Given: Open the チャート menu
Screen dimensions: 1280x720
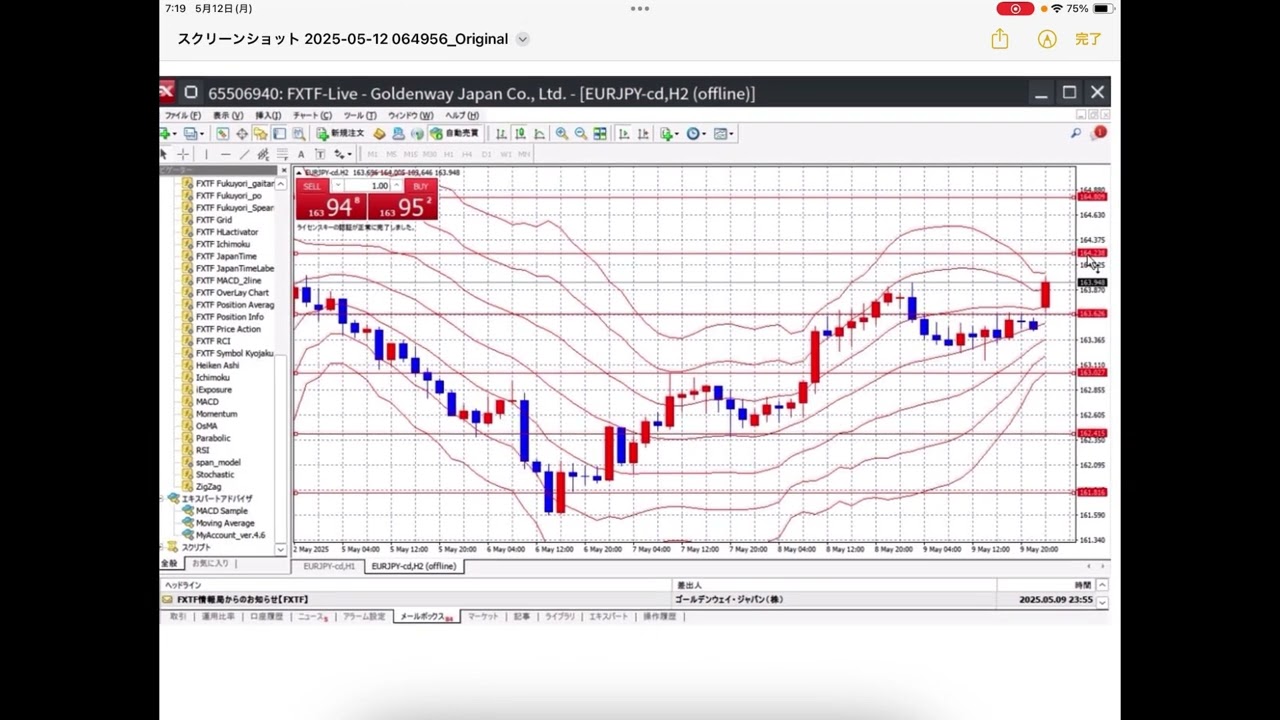Looking at the screenshot, I should (x=311, y=116).
